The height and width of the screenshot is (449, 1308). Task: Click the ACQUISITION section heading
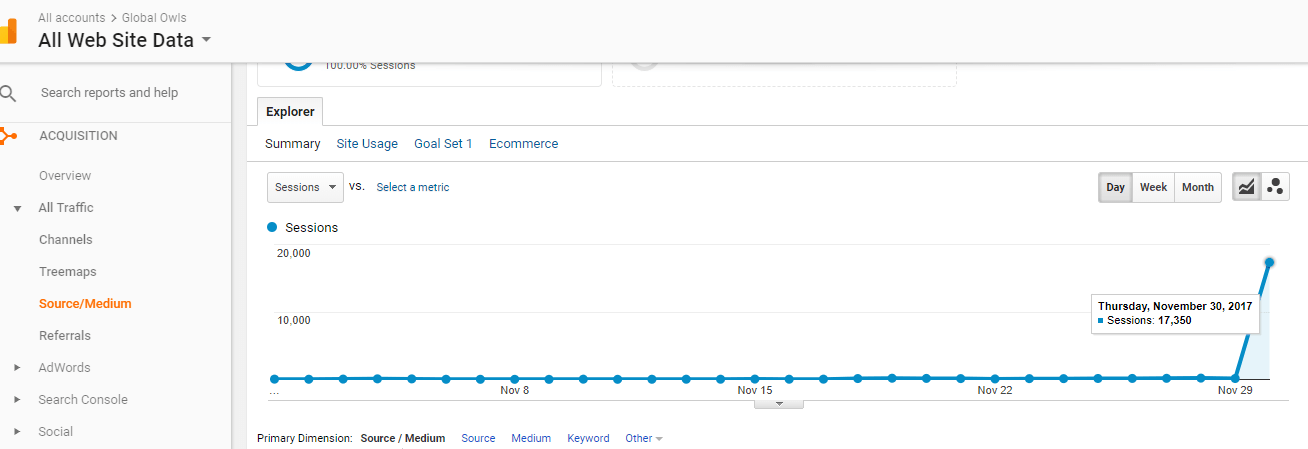78,136
